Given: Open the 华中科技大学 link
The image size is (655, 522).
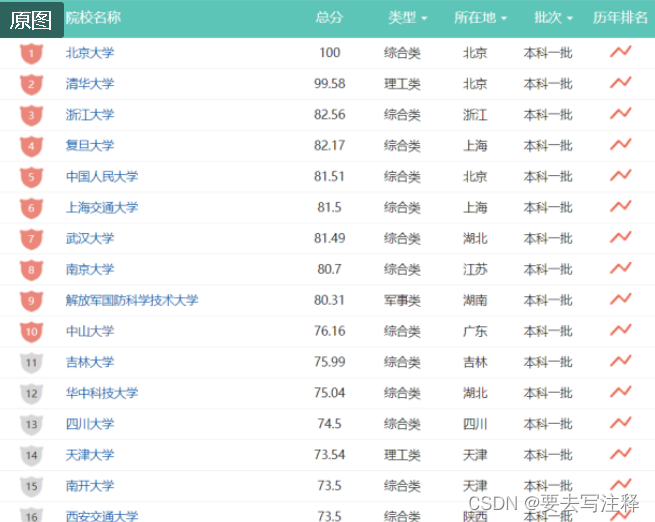Looking at the screenshot, I should click(x=102, y=393).
